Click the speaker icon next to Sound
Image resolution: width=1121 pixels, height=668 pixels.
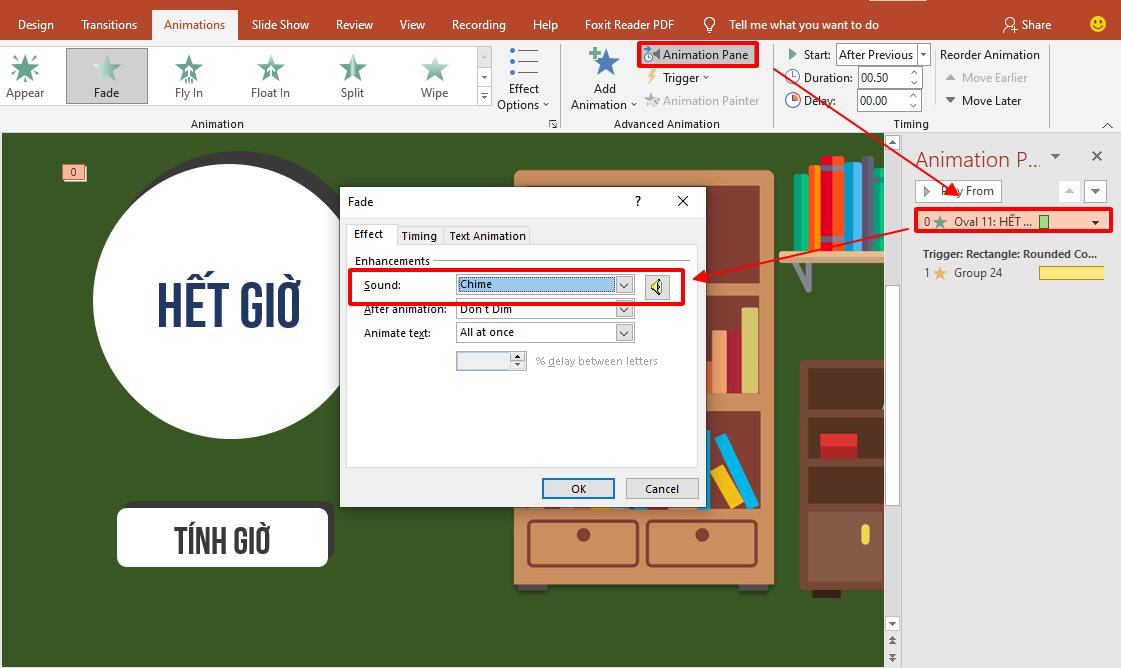656,287
